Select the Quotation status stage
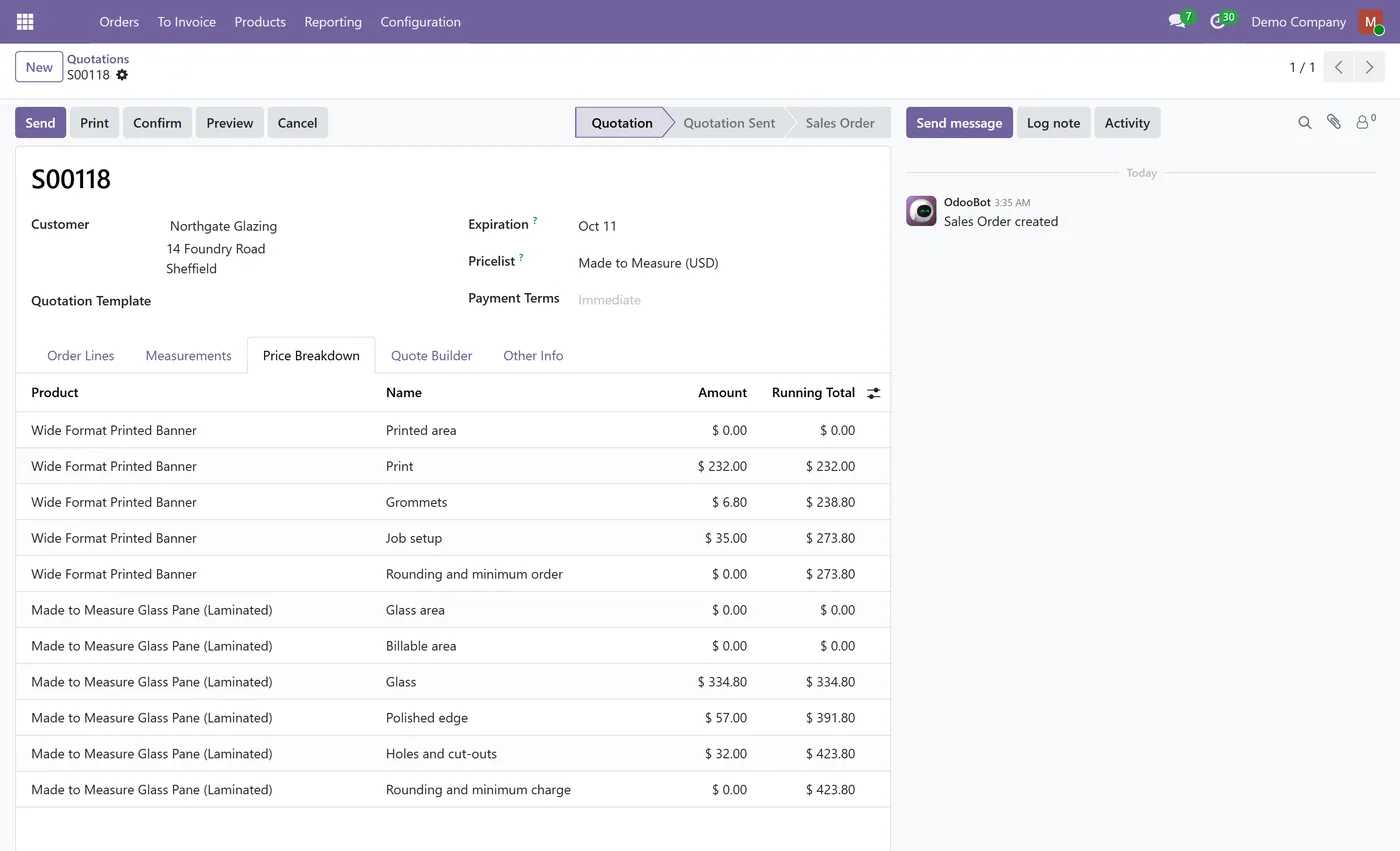This screenshot has width=1400, height=851. (x=621, y=122)
